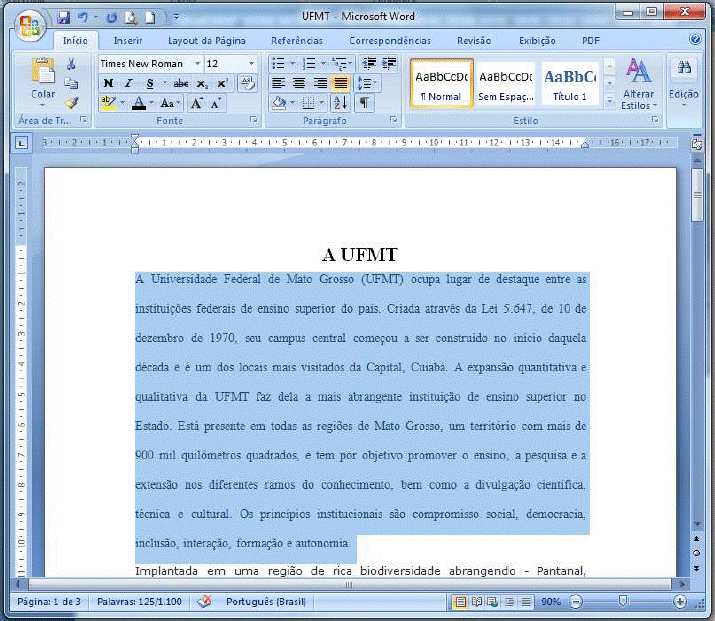Toggle strikethrough abc formatting
Image resolution: width=715 pixels, height=621 pixels.
pyautogui.click(x=181, y=83)
